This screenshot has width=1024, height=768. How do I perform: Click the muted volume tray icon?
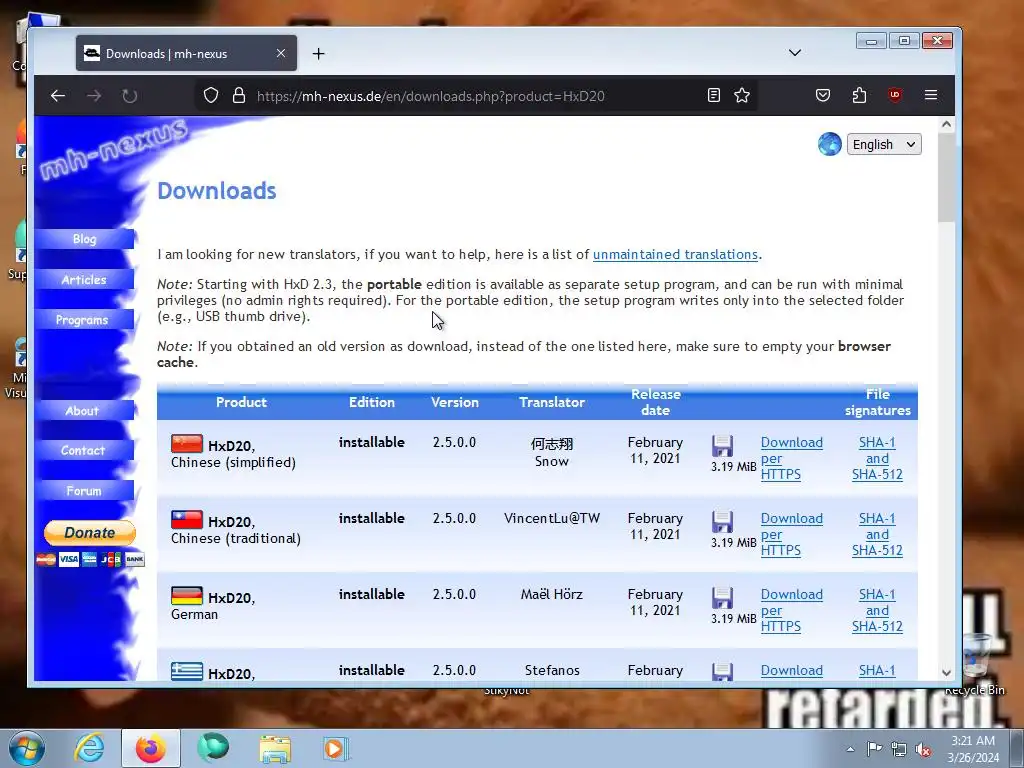(x=923, y=750)
